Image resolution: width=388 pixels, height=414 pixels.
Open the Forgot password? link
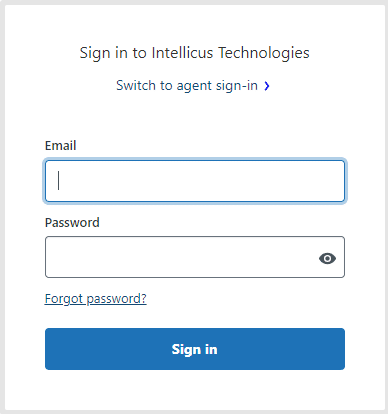[x=96, y=299]
